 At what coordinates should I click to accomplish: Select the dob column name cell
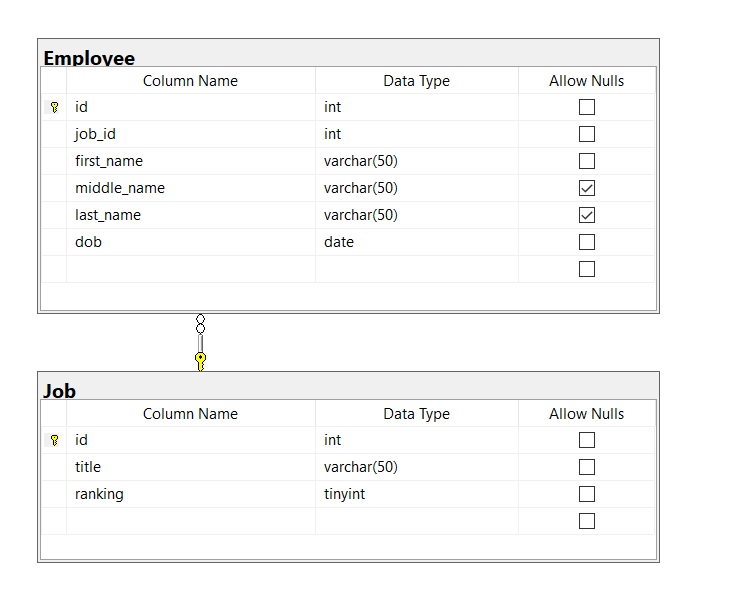click(191, 242)
